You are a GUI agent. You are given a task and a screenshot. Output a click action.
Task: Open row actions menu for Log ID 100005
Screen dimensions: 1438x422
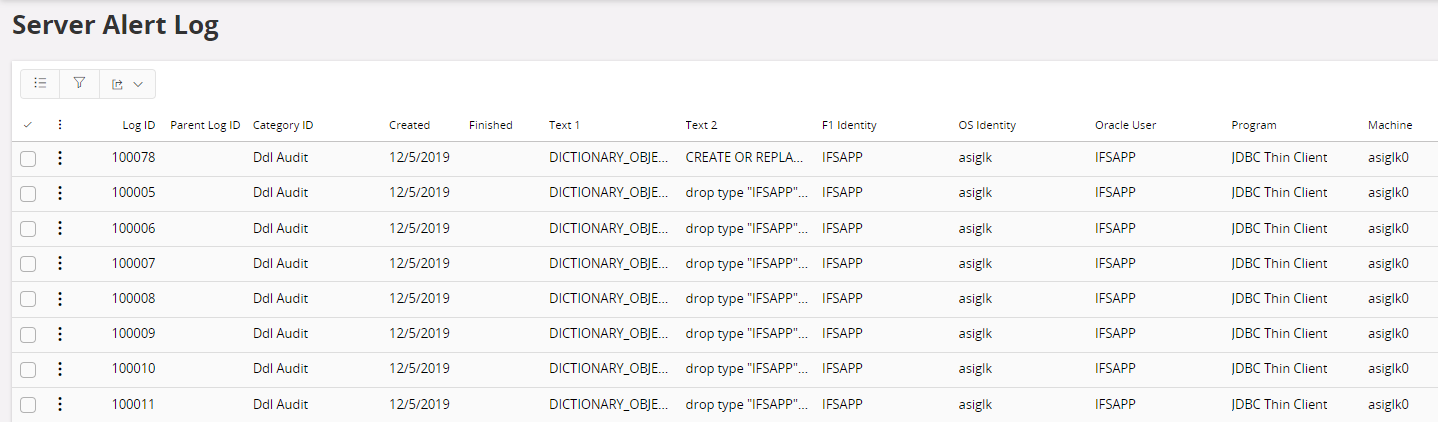click(x=60, y=193)
